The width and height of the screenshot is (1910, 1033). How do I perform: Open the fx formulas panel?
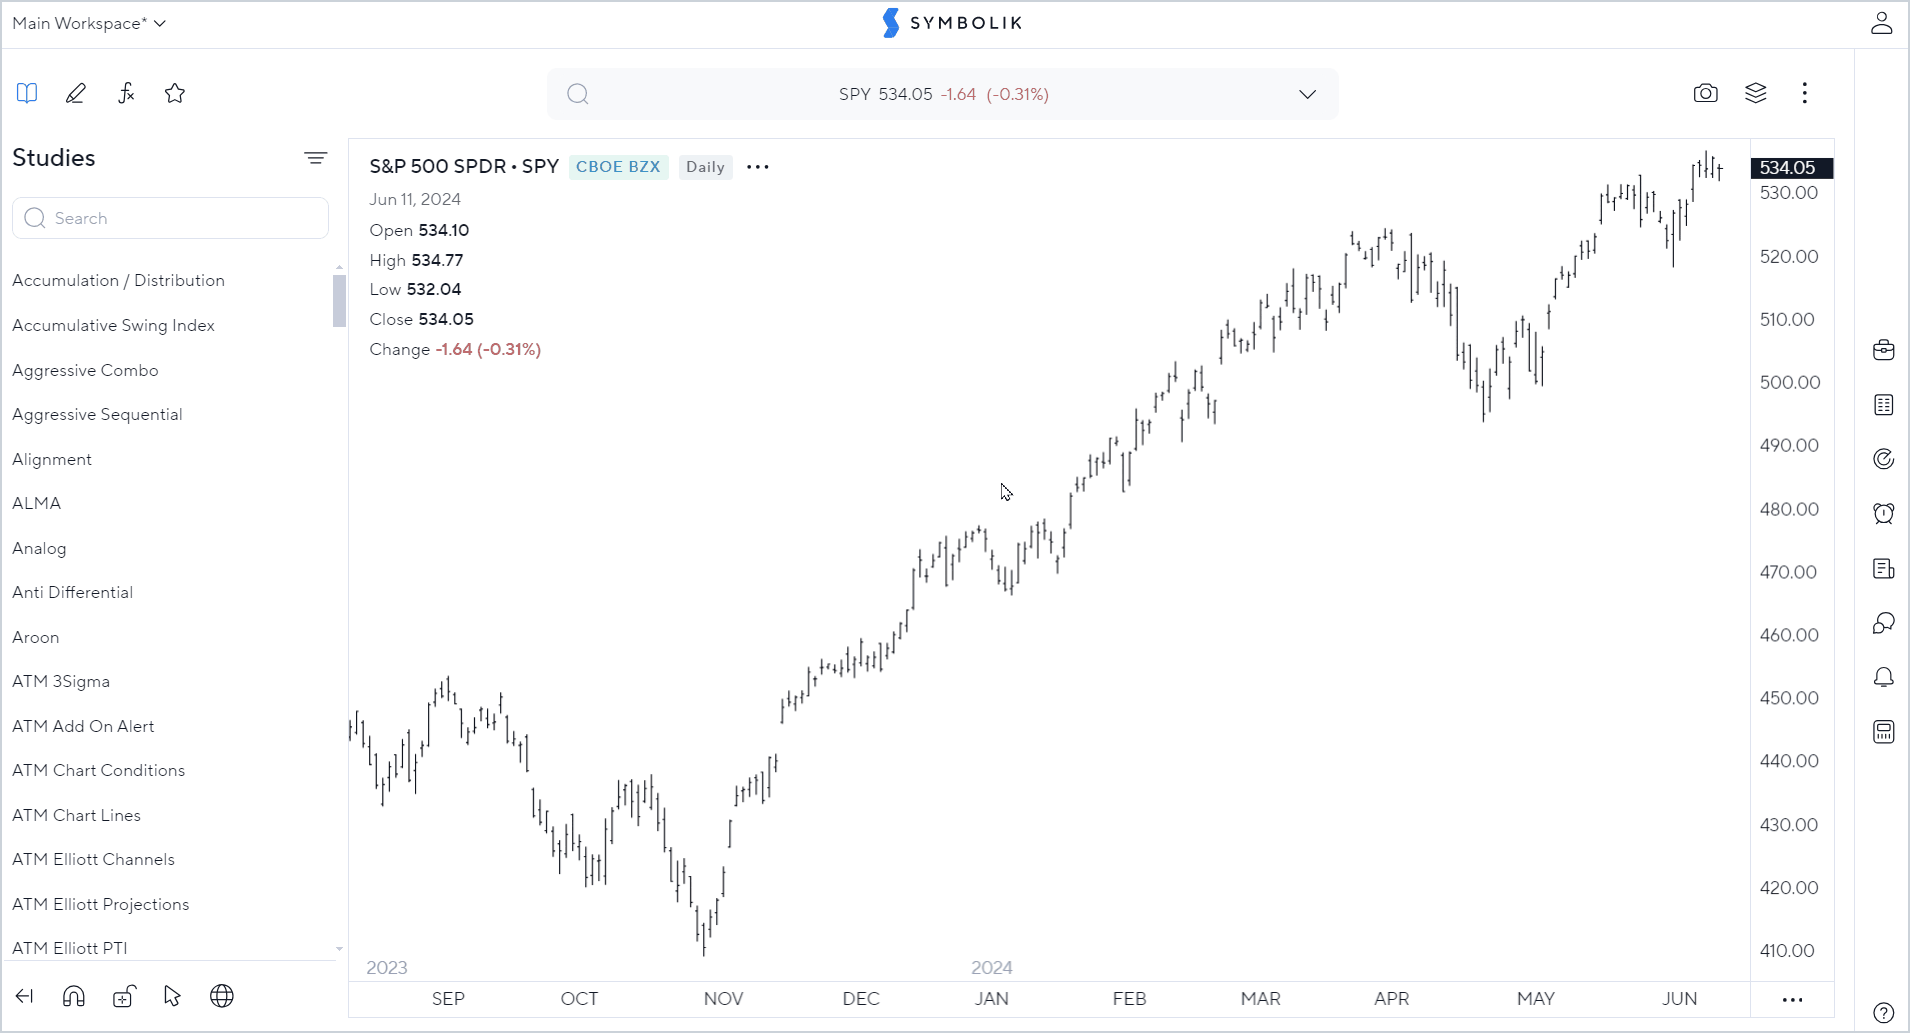(126, 93)
